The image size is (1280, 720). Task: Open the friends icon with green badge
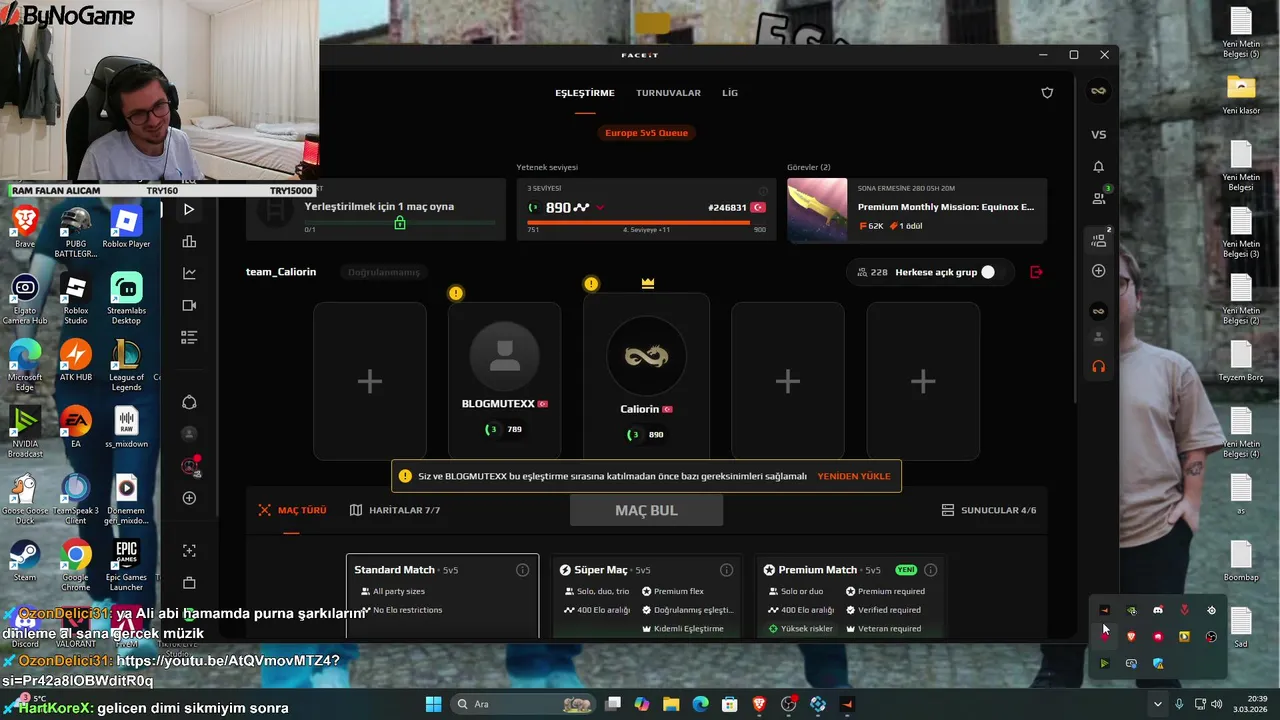1099,198
